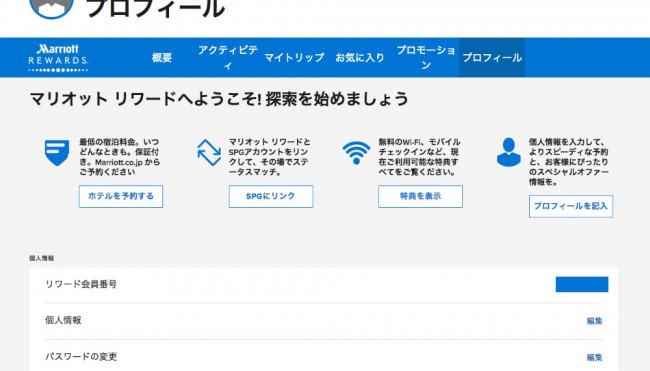Edit the 個人情報 row via 編集
This screenshot has width=650, height=371.
pyautogui.click(x=594, y=321)
